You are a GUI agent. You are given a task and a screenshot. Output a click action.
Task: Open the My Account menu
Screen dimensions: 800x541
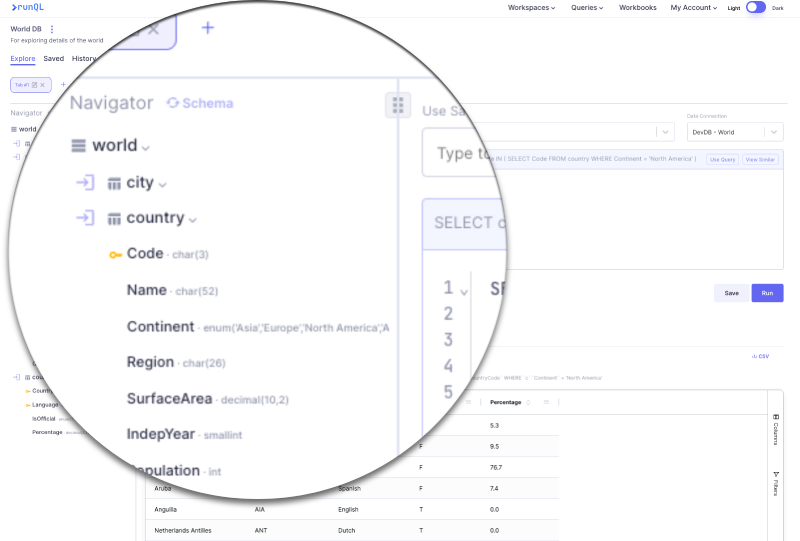click(694, 8)
